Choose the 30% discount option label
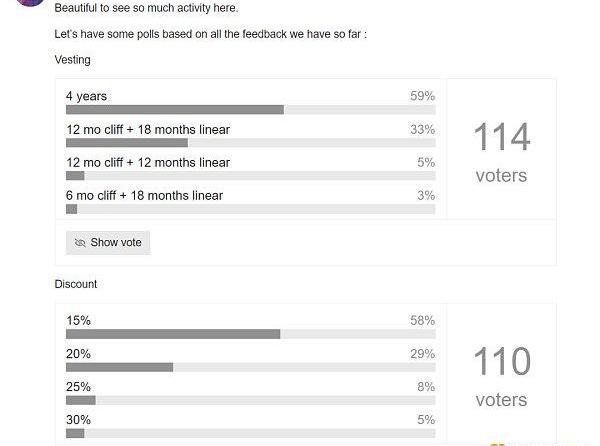The height and width of the screenshot is (446, 600). (78, 419)
